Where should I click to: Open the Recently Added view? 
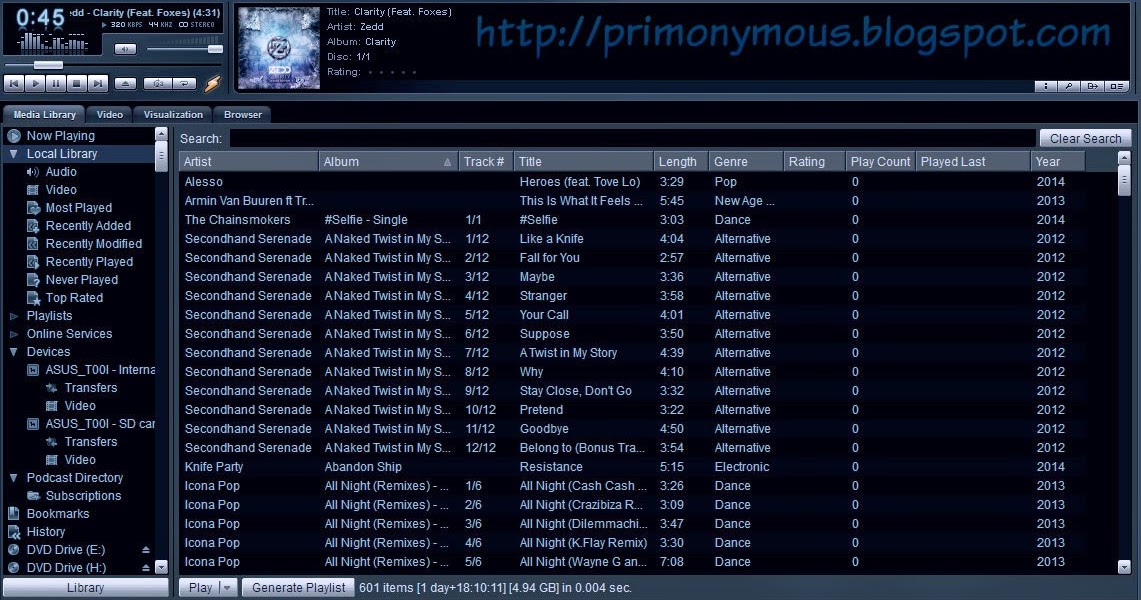tap(88, 225)
